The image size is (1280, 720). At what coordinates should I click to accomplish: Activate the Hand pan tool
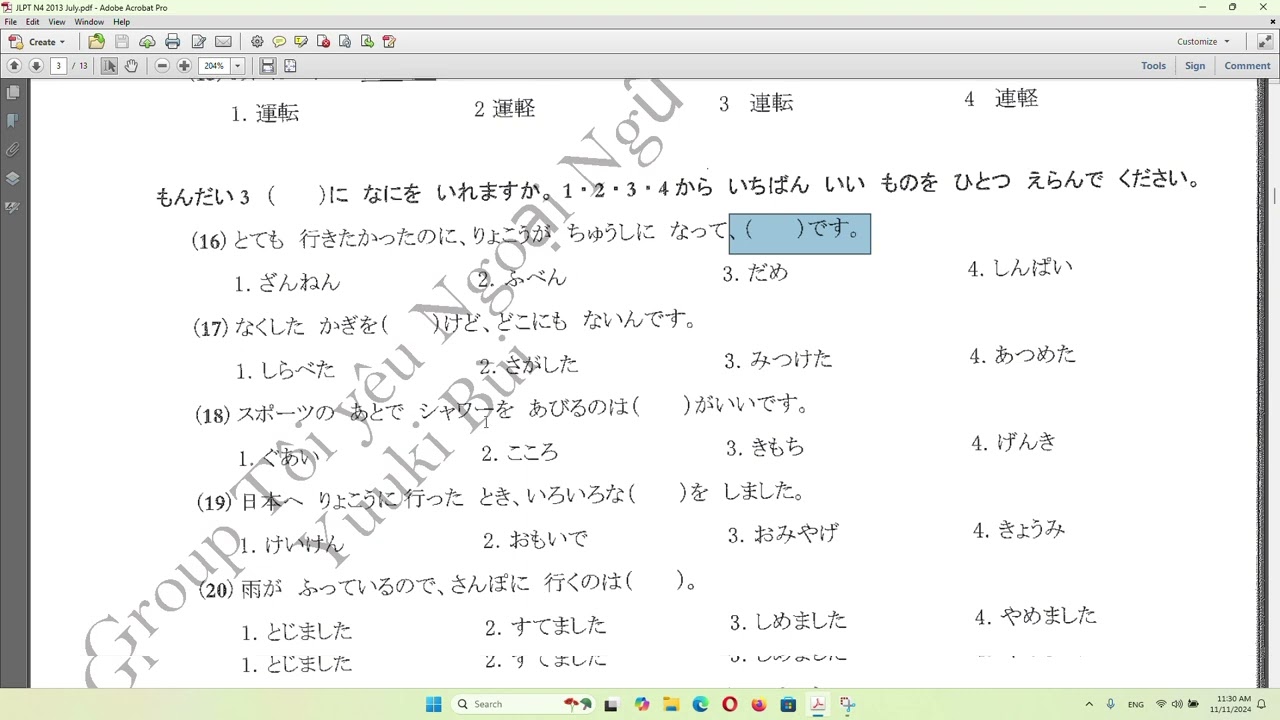(131, 66)
